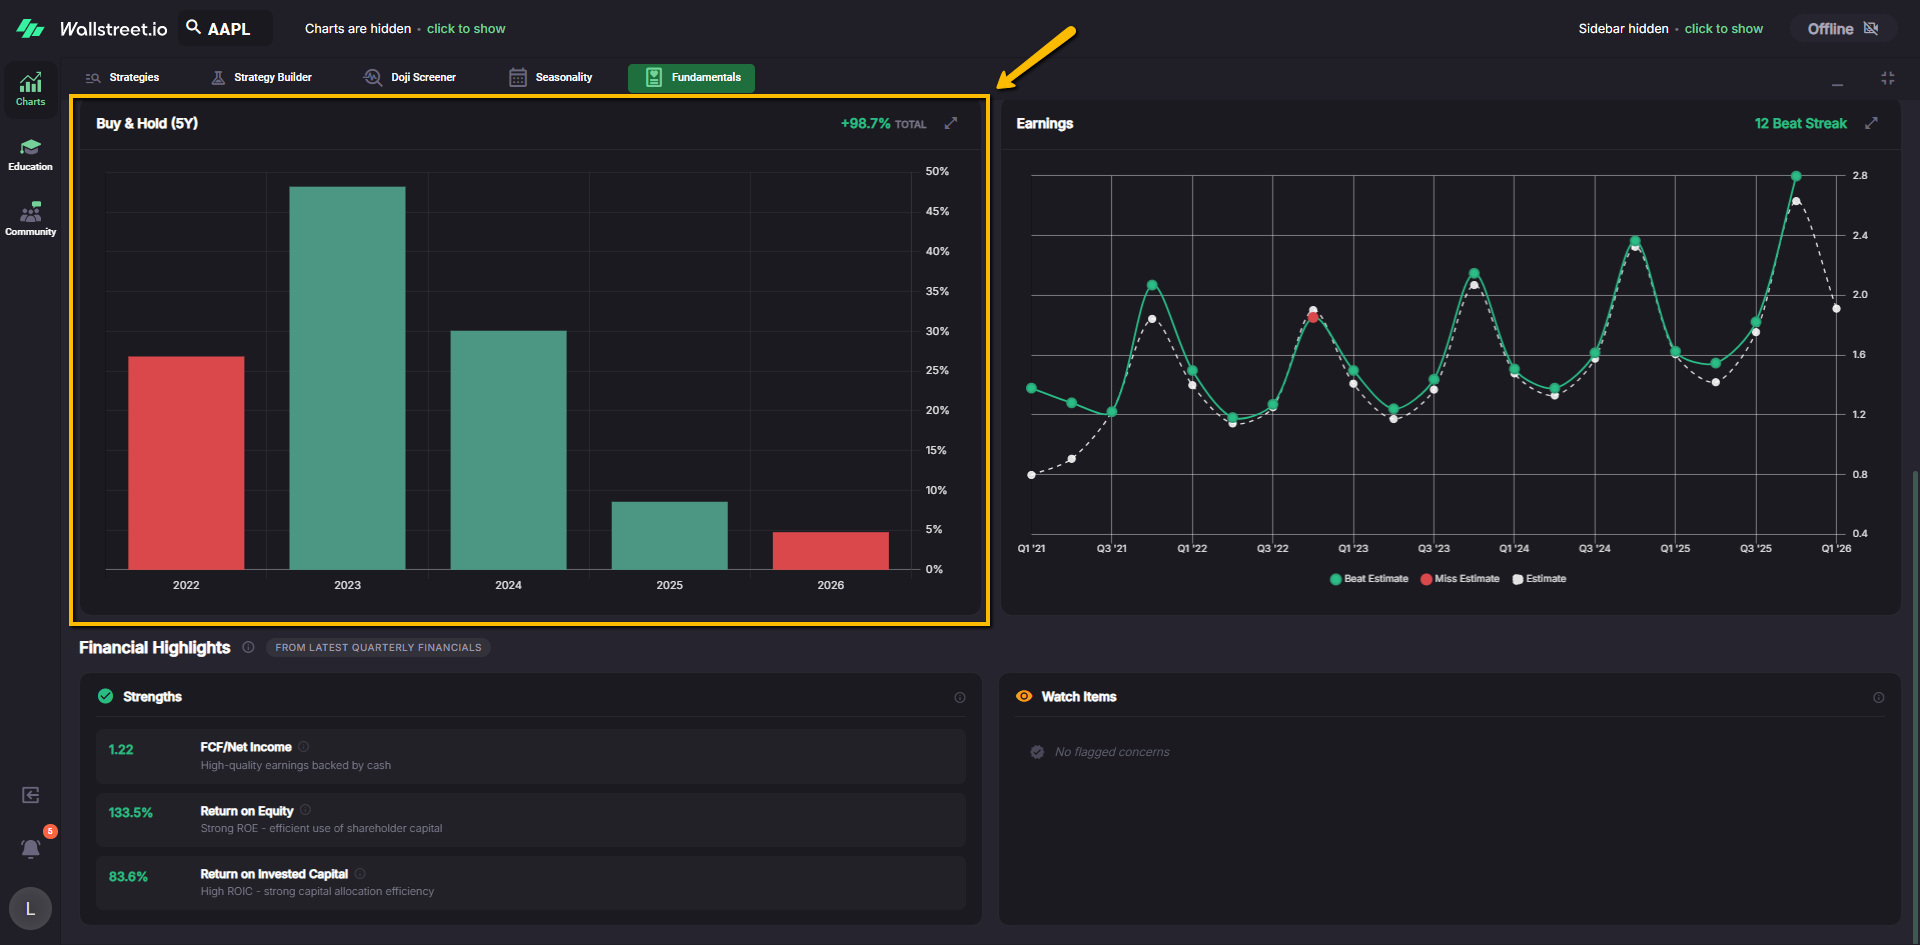Open the Education sidebar section
Viewport: 1920px width, 945px height.
pyautogui.click(x=30, y=154)
